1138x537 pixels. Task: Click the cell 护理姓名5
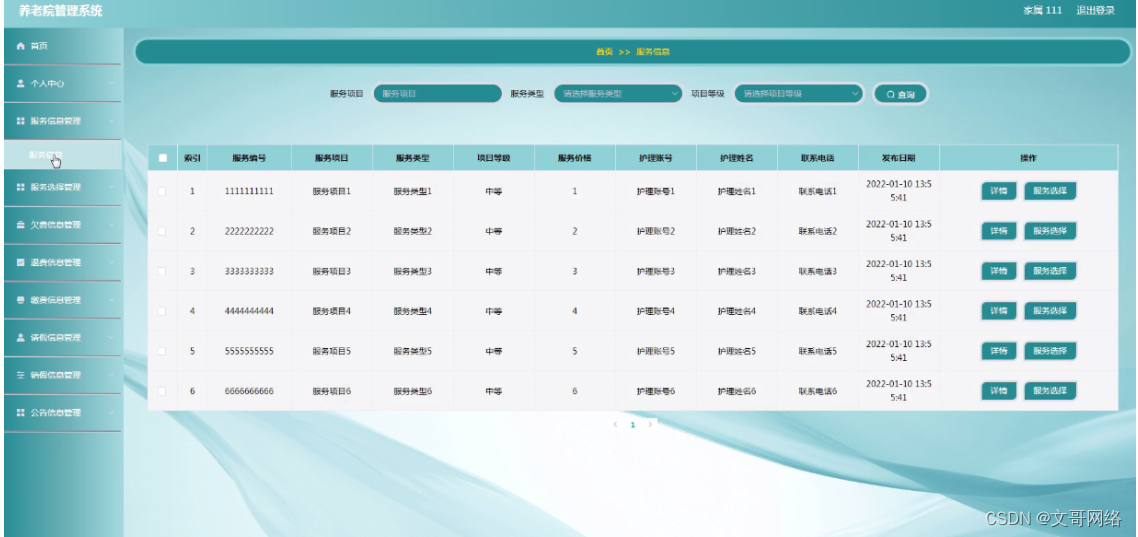[x=737, y=351]
